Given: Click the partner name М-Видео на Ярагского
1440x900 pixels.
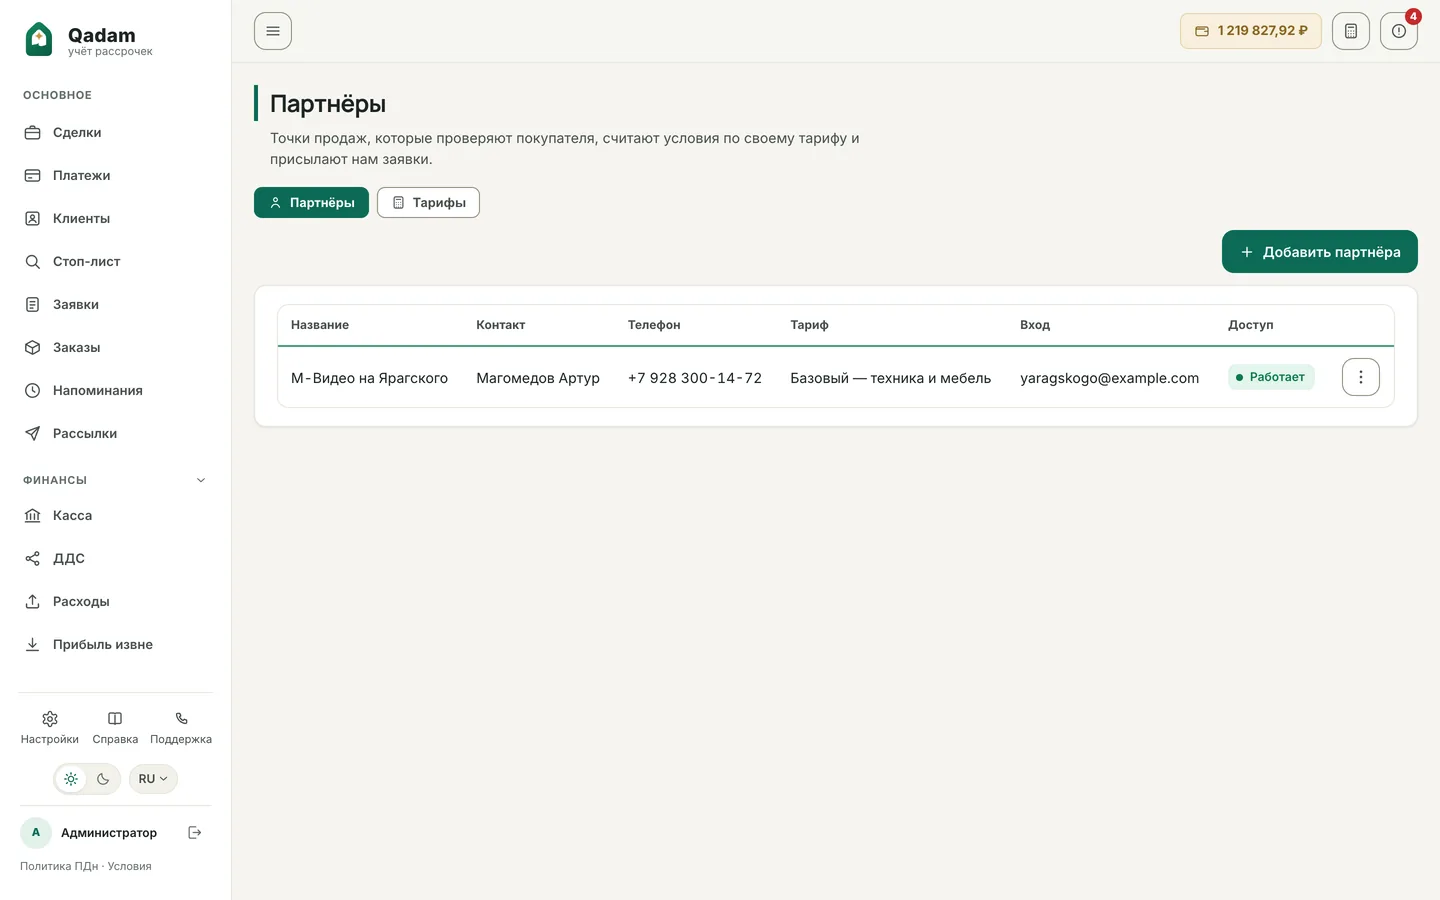Looking at the screenshot, I should (369, 378).
